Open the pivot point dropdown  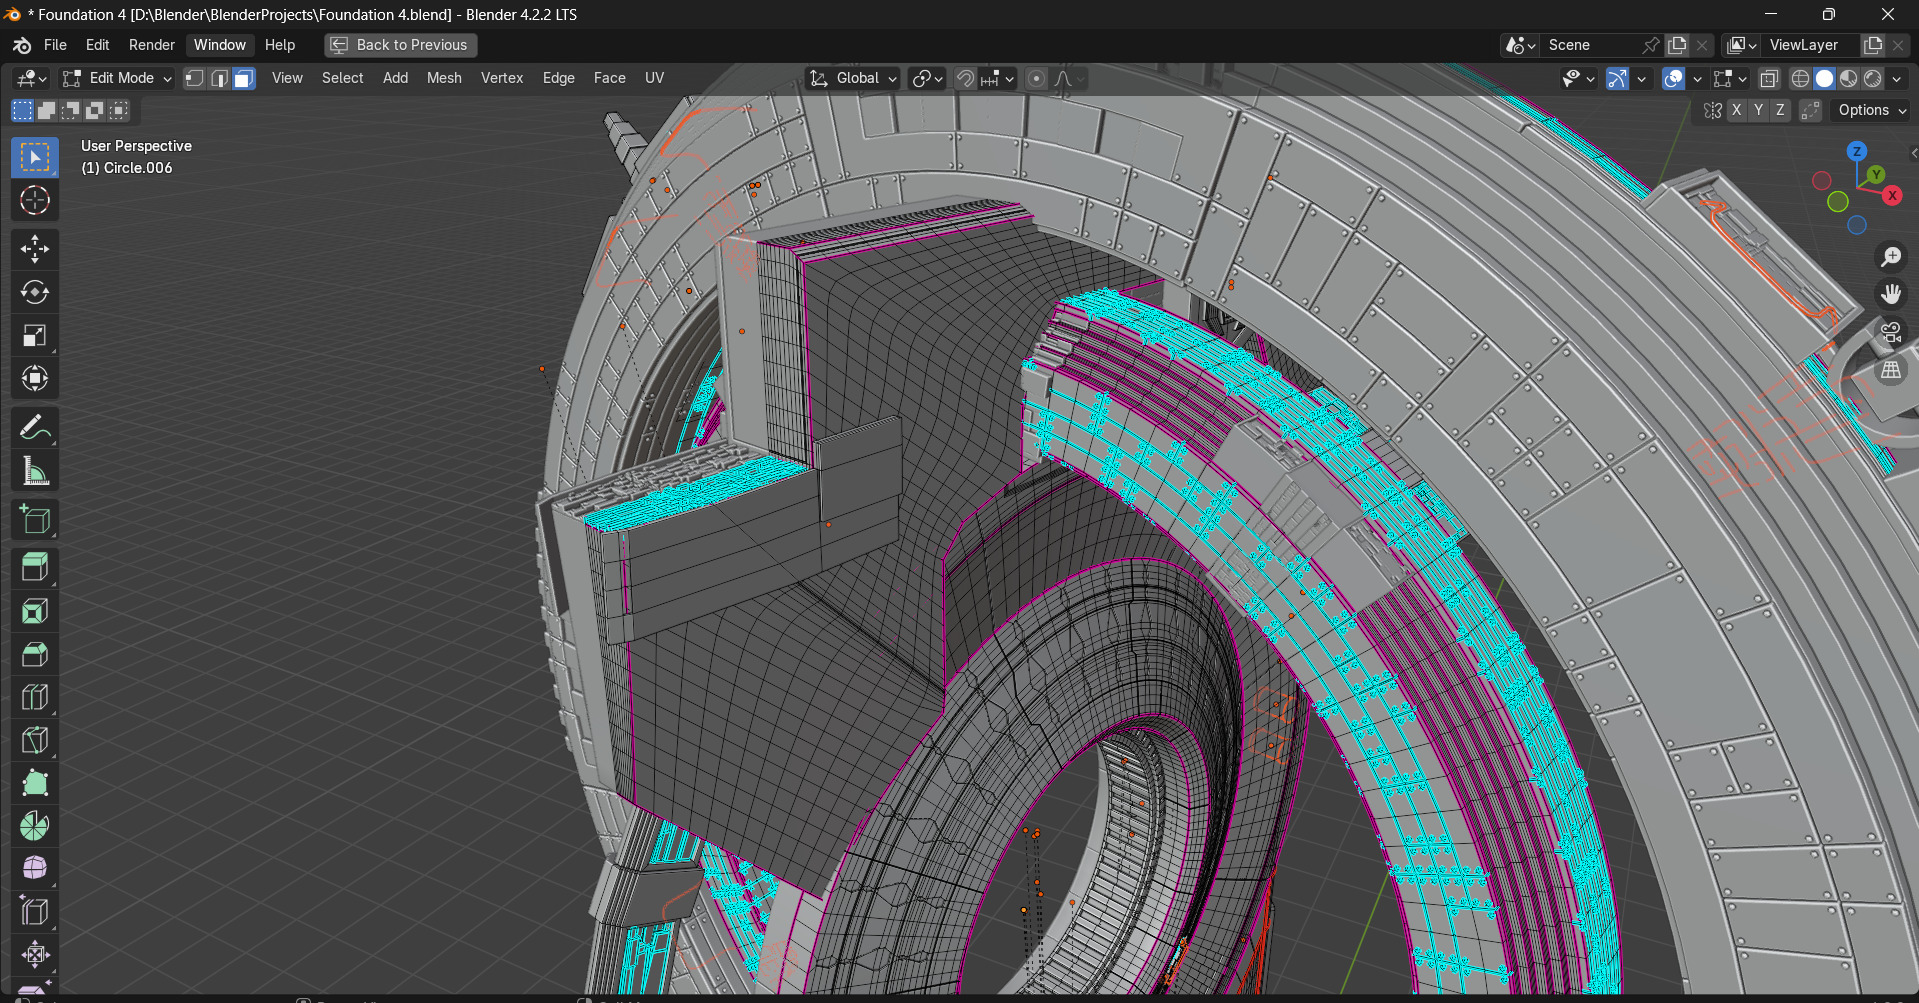click(927, 78)
